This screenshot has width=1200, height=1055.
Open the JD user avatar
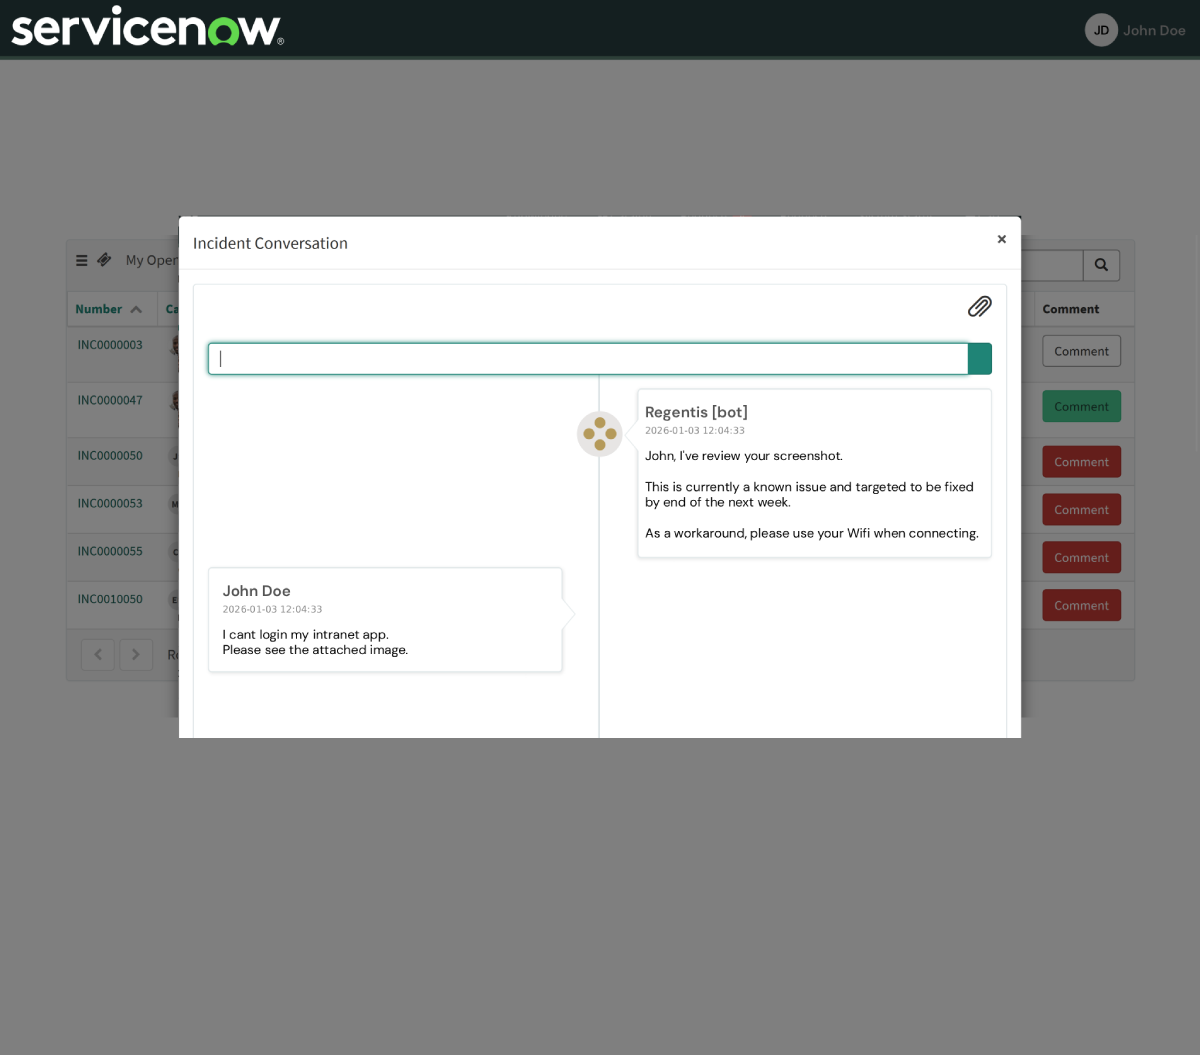pyautogui.click(x=1101, y=30)
